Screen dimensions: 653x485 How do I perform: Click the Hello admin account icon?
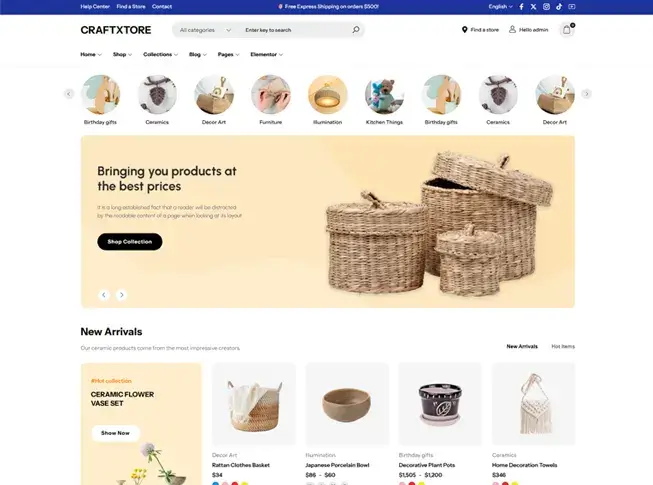pyautogui.click(x=512, y=29)
